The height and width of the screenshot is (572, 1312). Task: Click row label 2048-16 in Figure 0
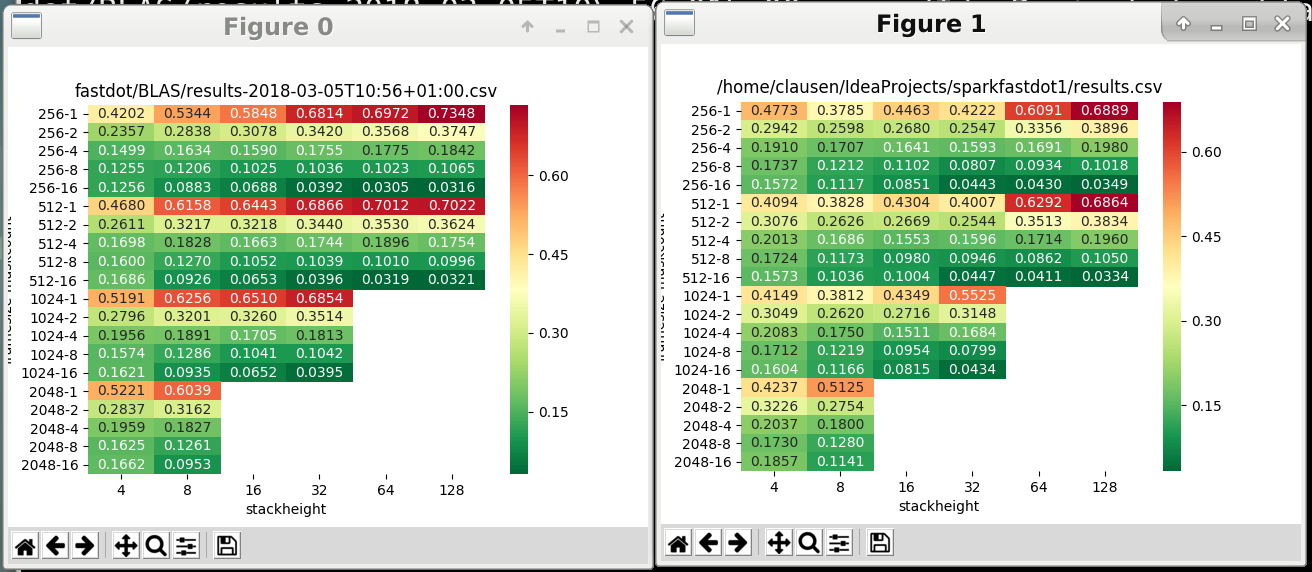click(x=50, y=465)
